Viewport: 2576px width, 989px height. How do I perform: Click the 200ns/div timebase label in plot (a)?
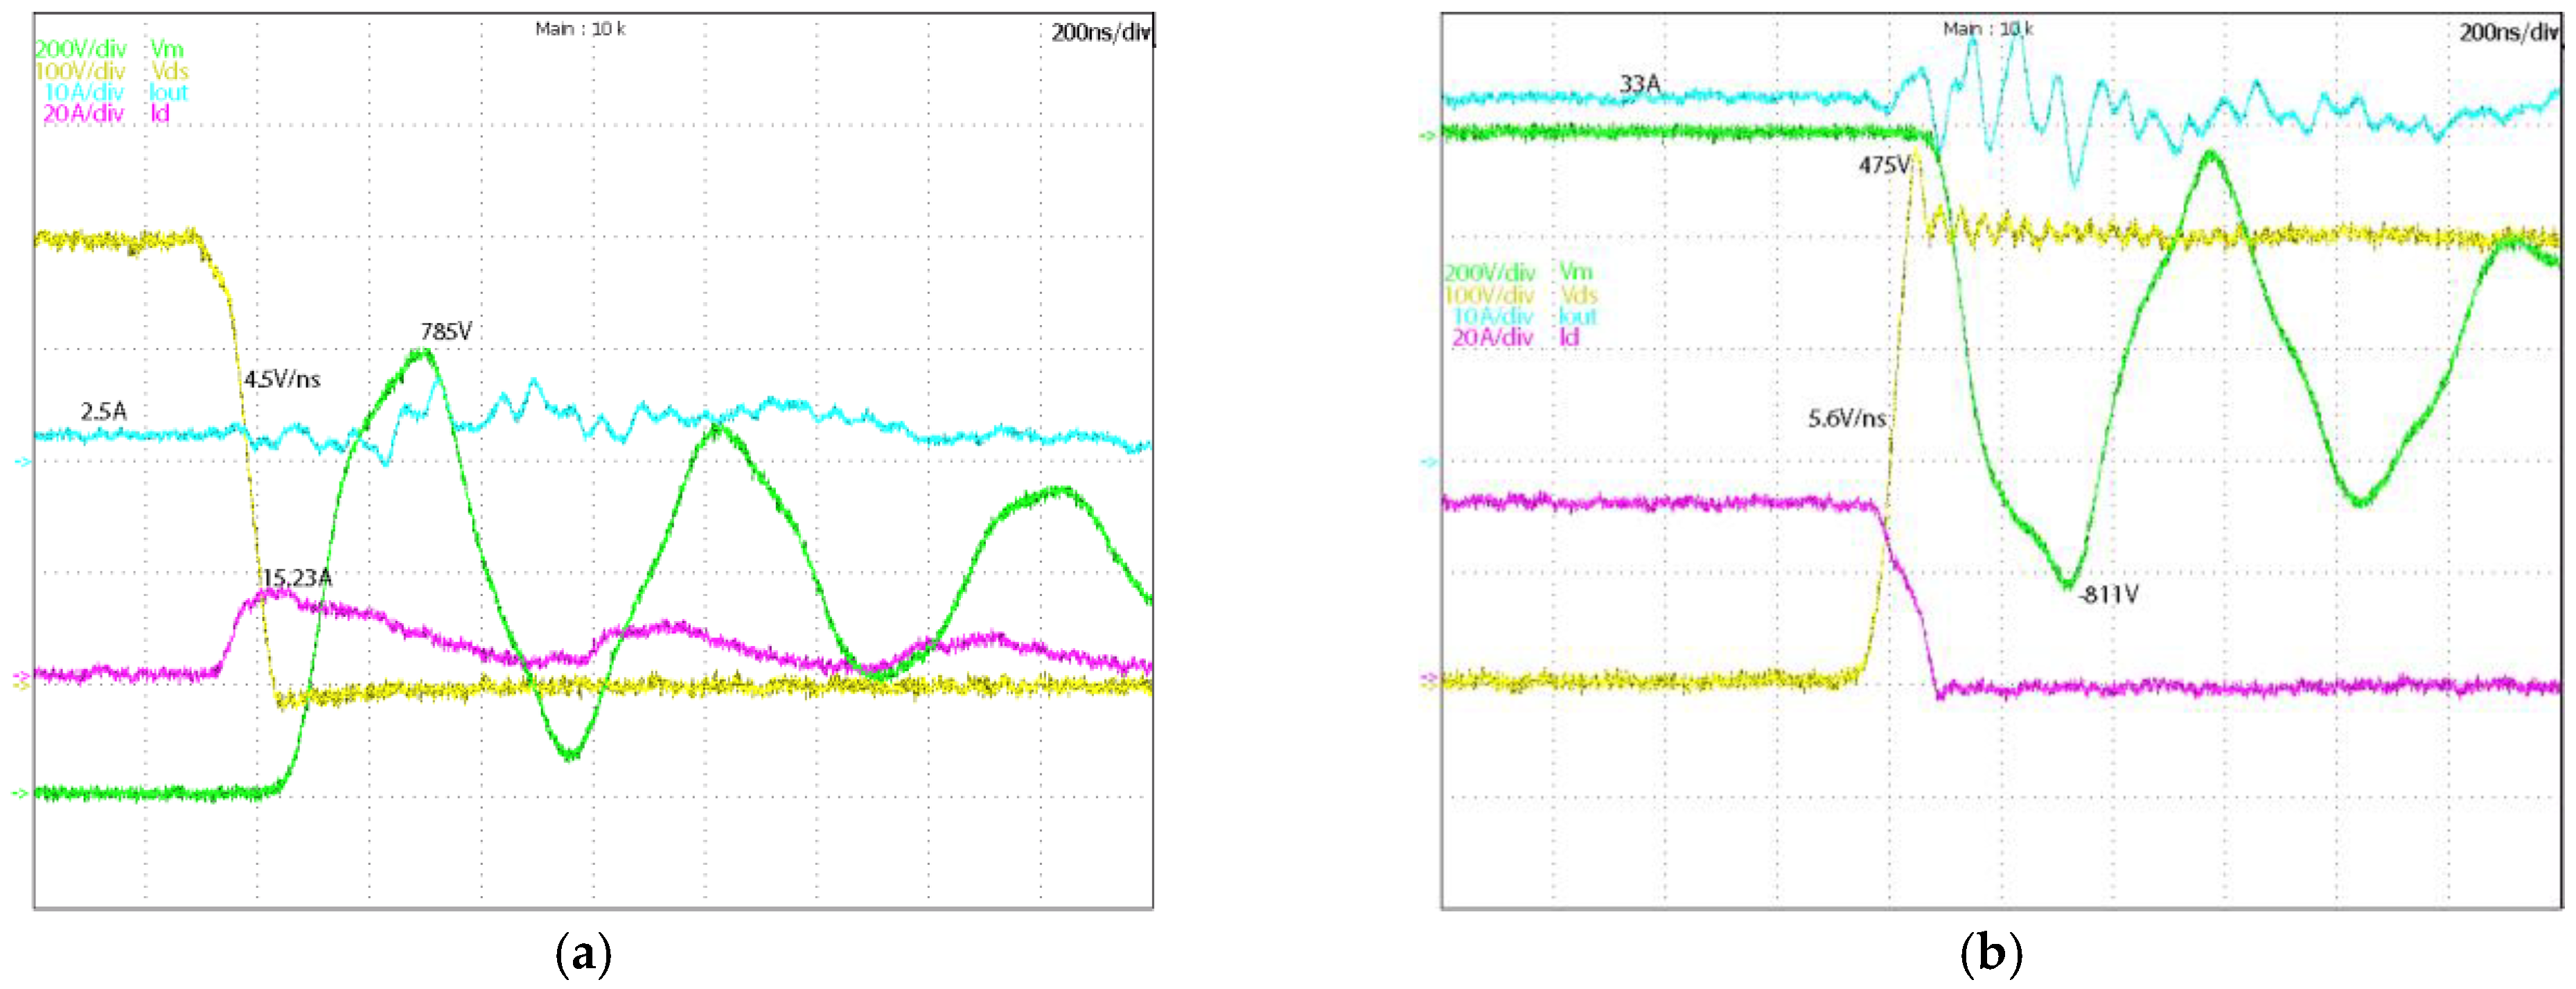tap(1101, 33)
